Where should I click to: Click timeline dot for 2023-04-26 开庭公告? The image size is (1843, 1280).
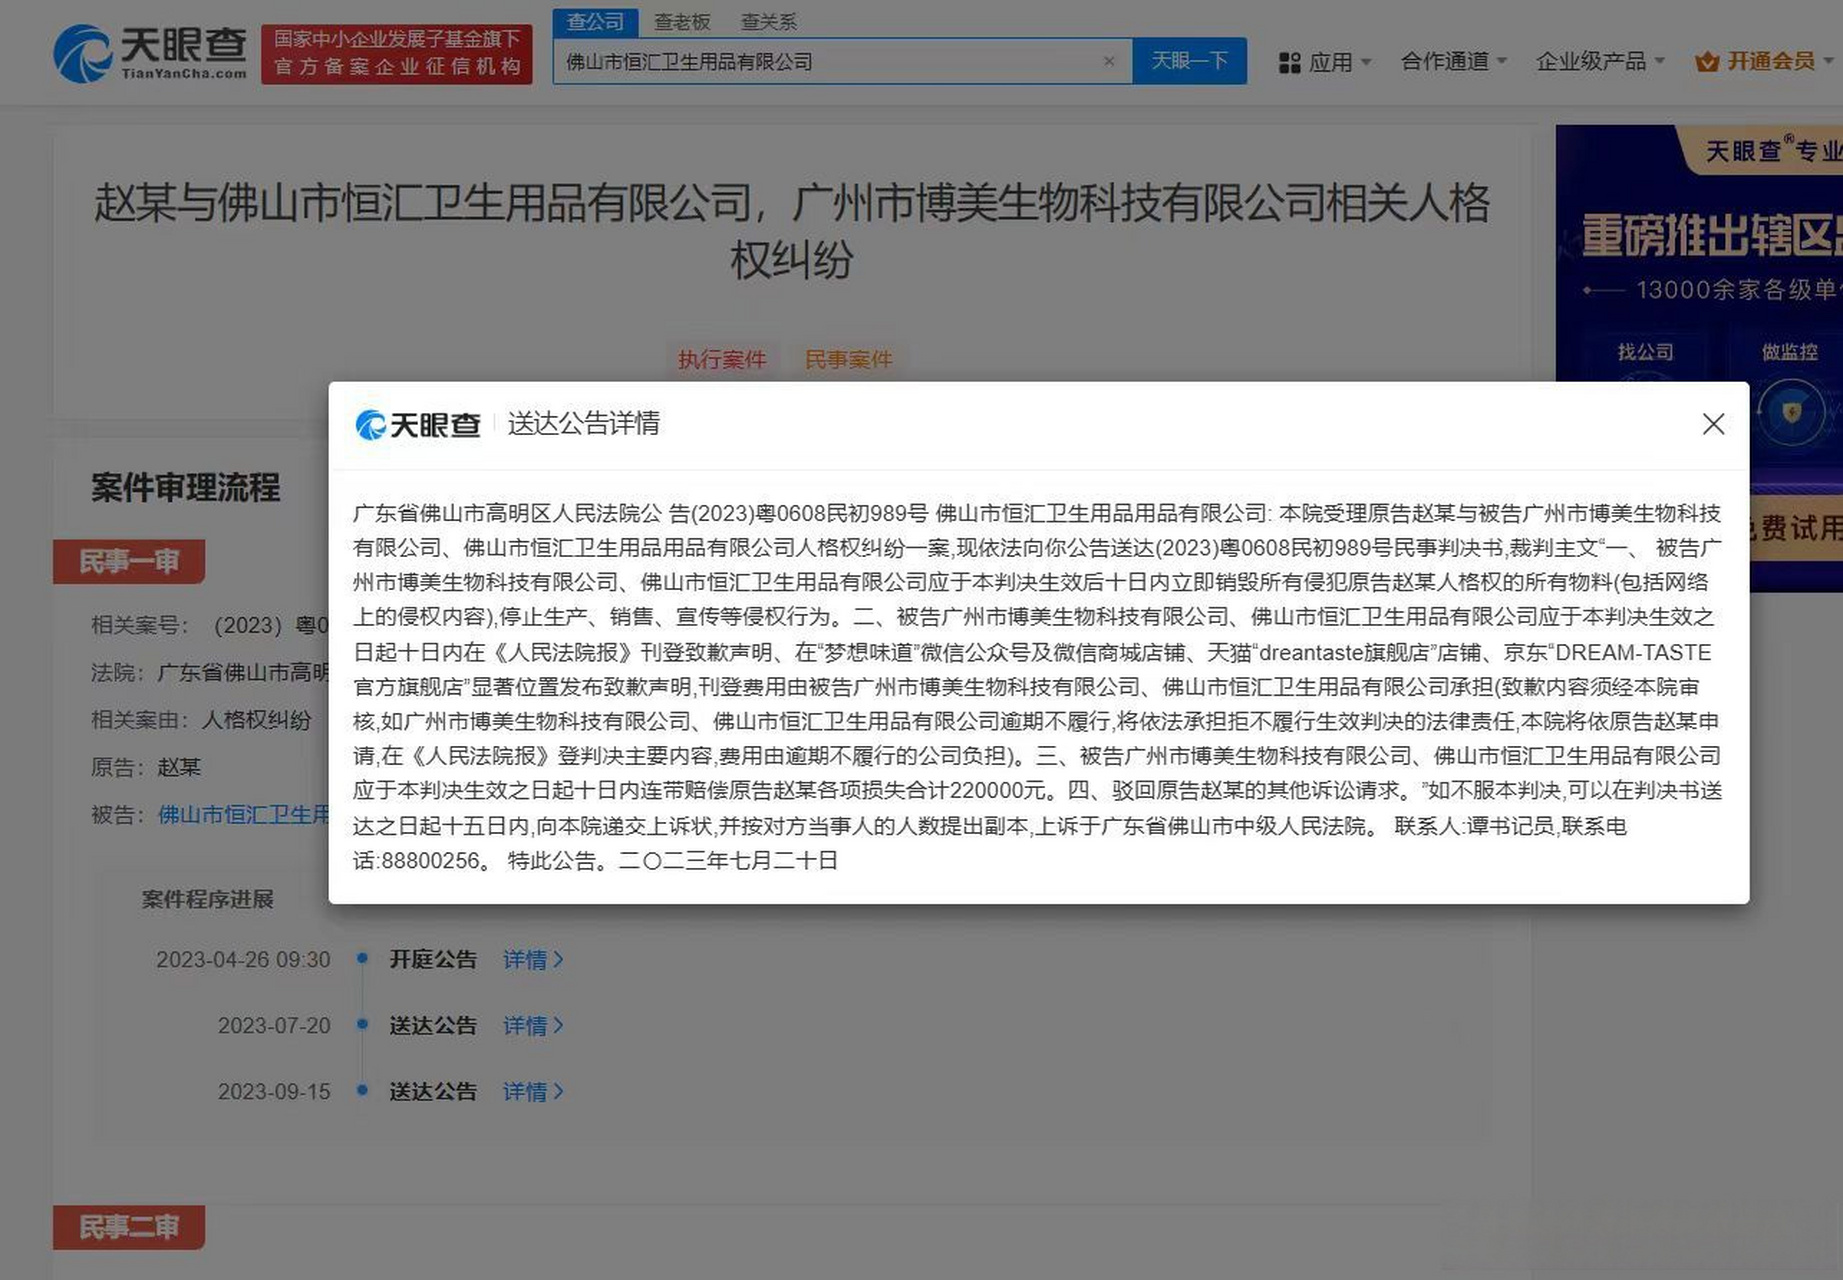coord(362,958)
